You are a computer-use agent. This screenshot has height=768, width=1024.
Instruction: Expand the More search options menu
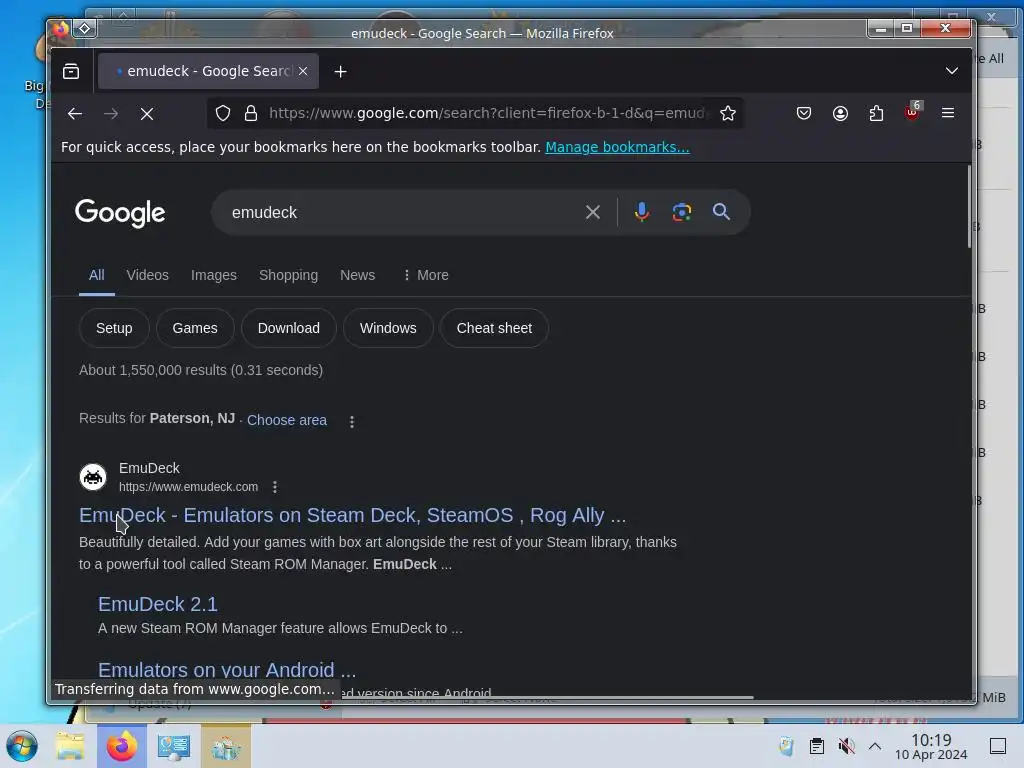[x=426, y=275]
